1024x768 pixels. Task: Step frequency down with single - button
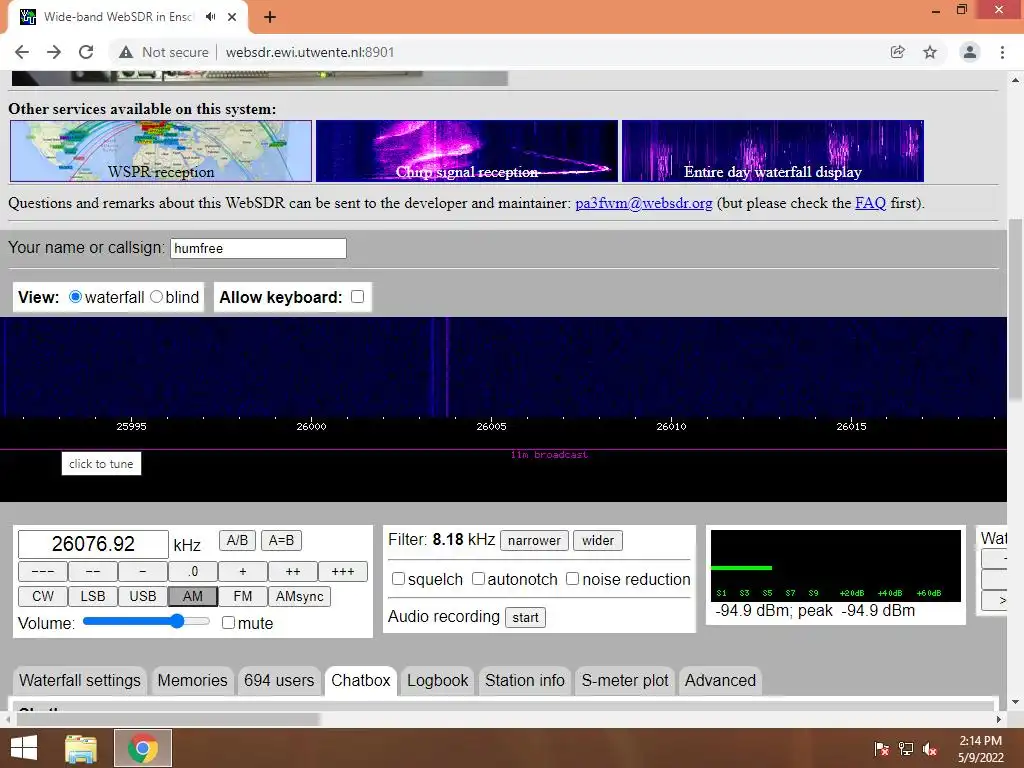click(x=142, y=571)
